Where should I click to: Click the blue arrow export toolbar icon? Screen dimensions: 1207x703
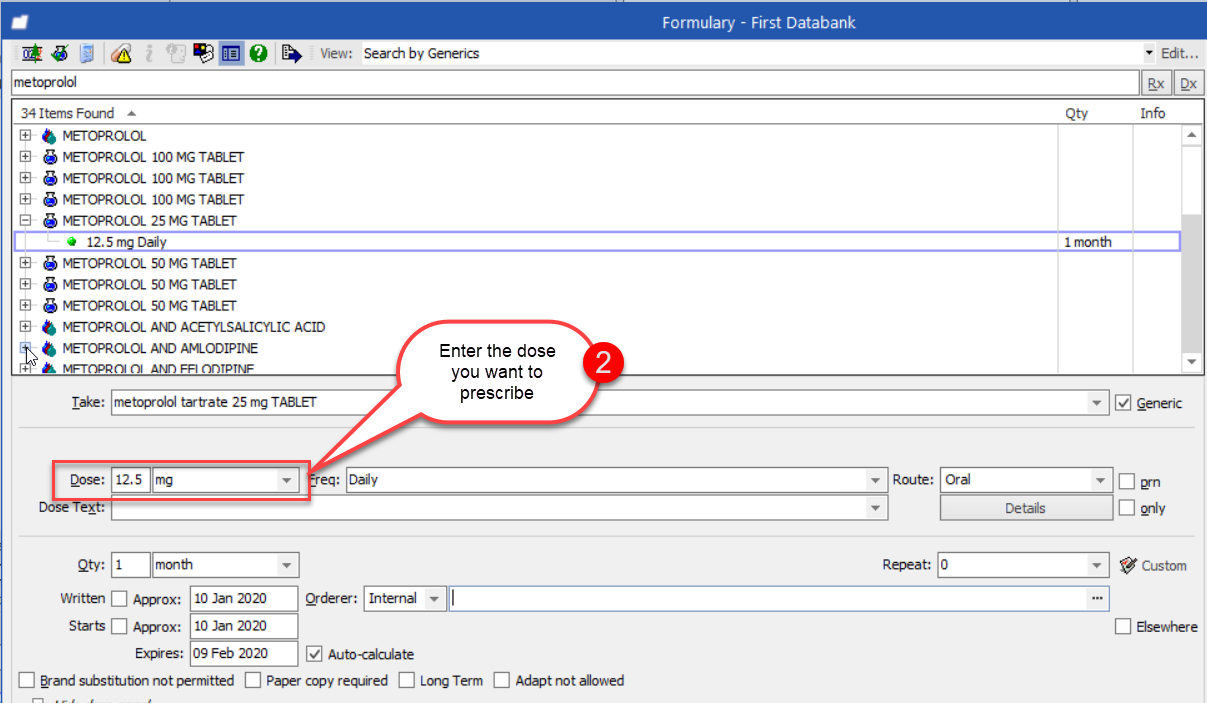point(291,54)
